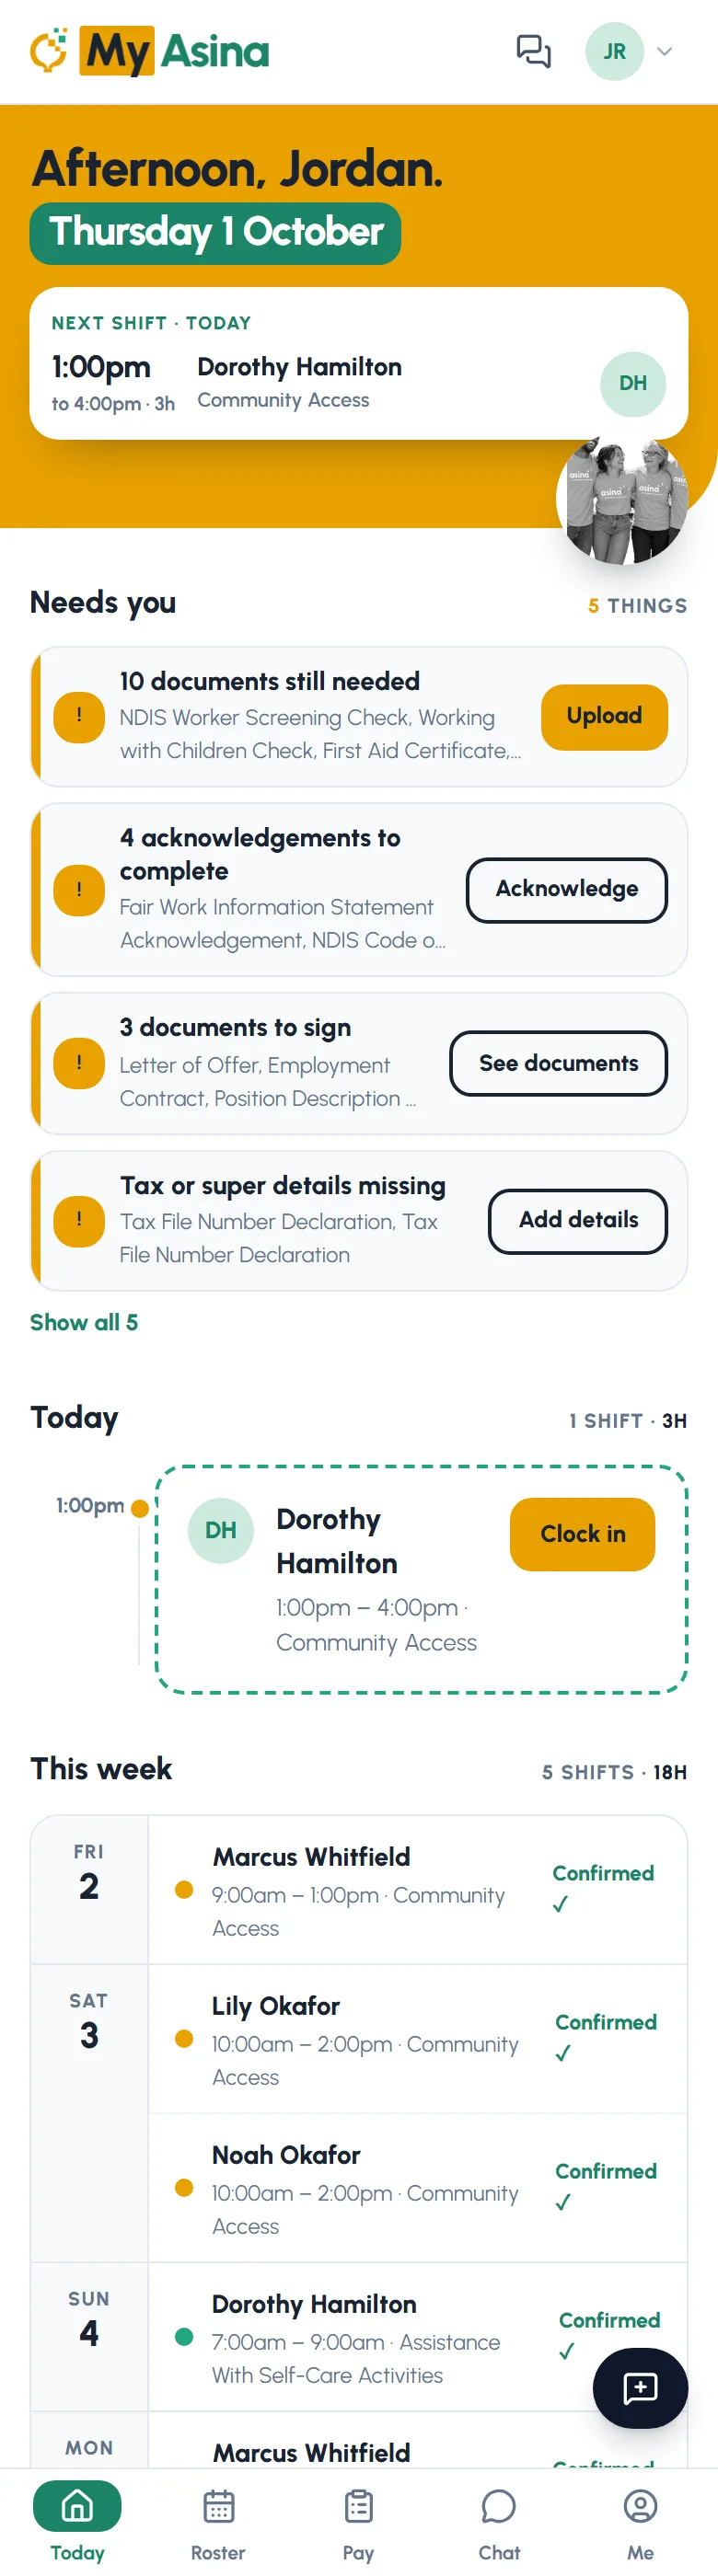
Task: Expand the account dropdown chevron
Action: pyautogui.click(x=664, y=51)
